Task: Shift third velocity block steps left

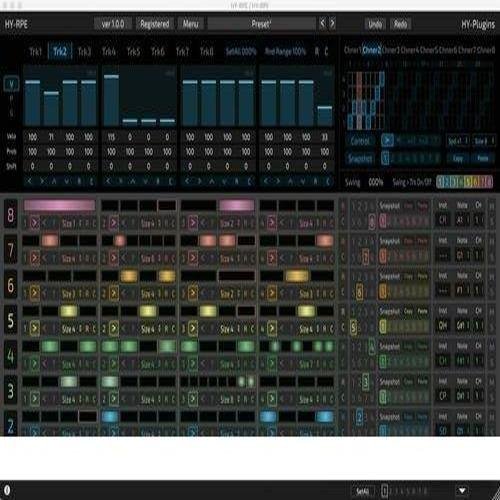Action: 187,181
